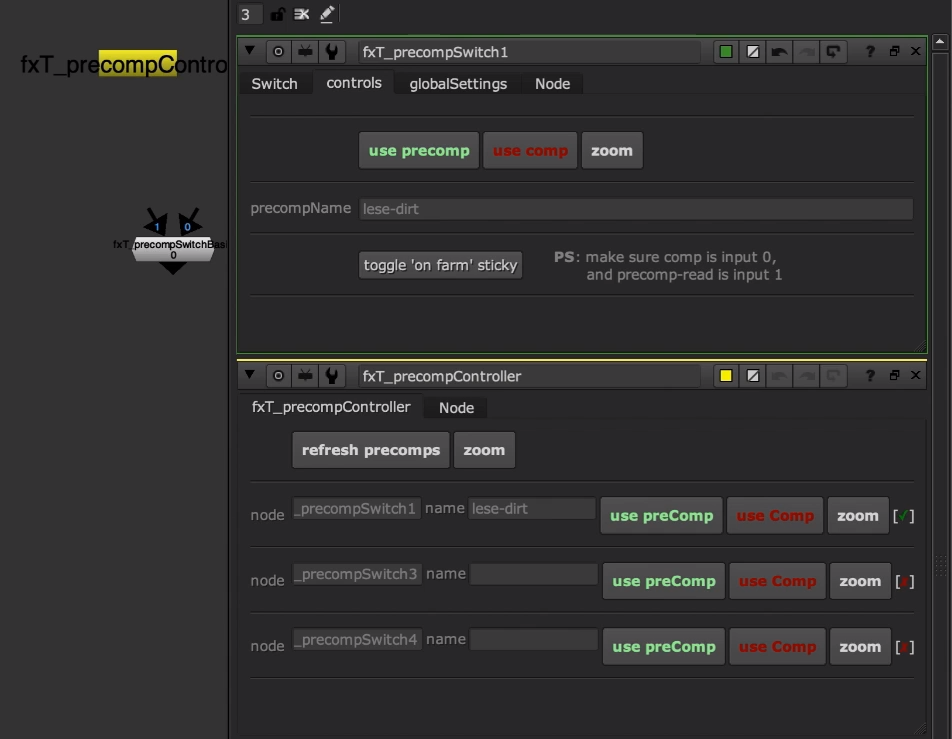
Task: Open the Node tab of fxT_precompController
Action: pos(455,407)
